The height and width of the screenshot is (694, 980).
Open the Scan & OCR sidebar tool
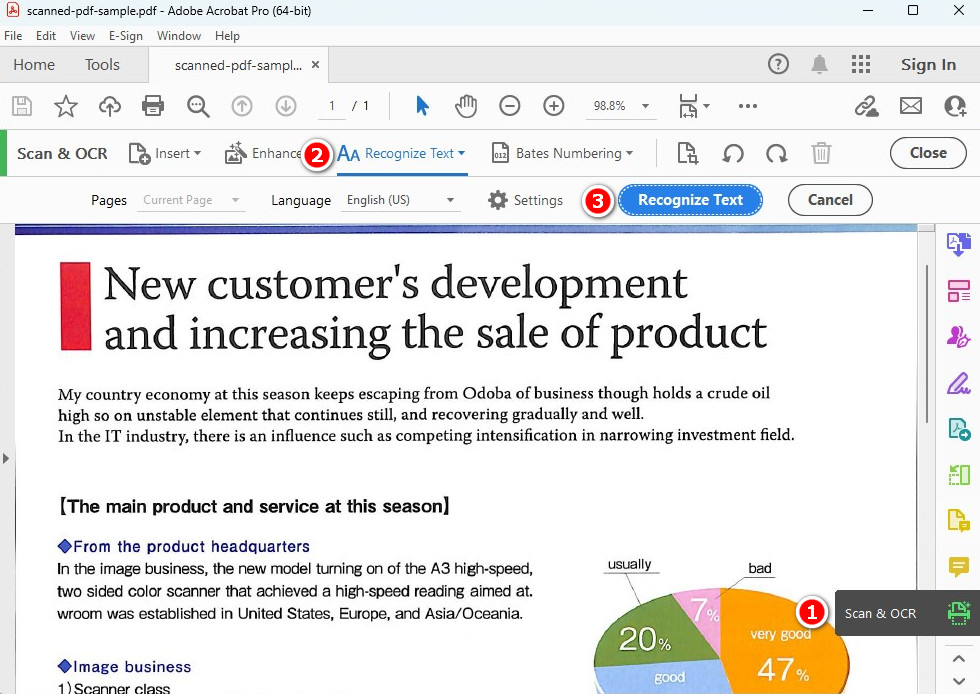(x=959, y=613)
